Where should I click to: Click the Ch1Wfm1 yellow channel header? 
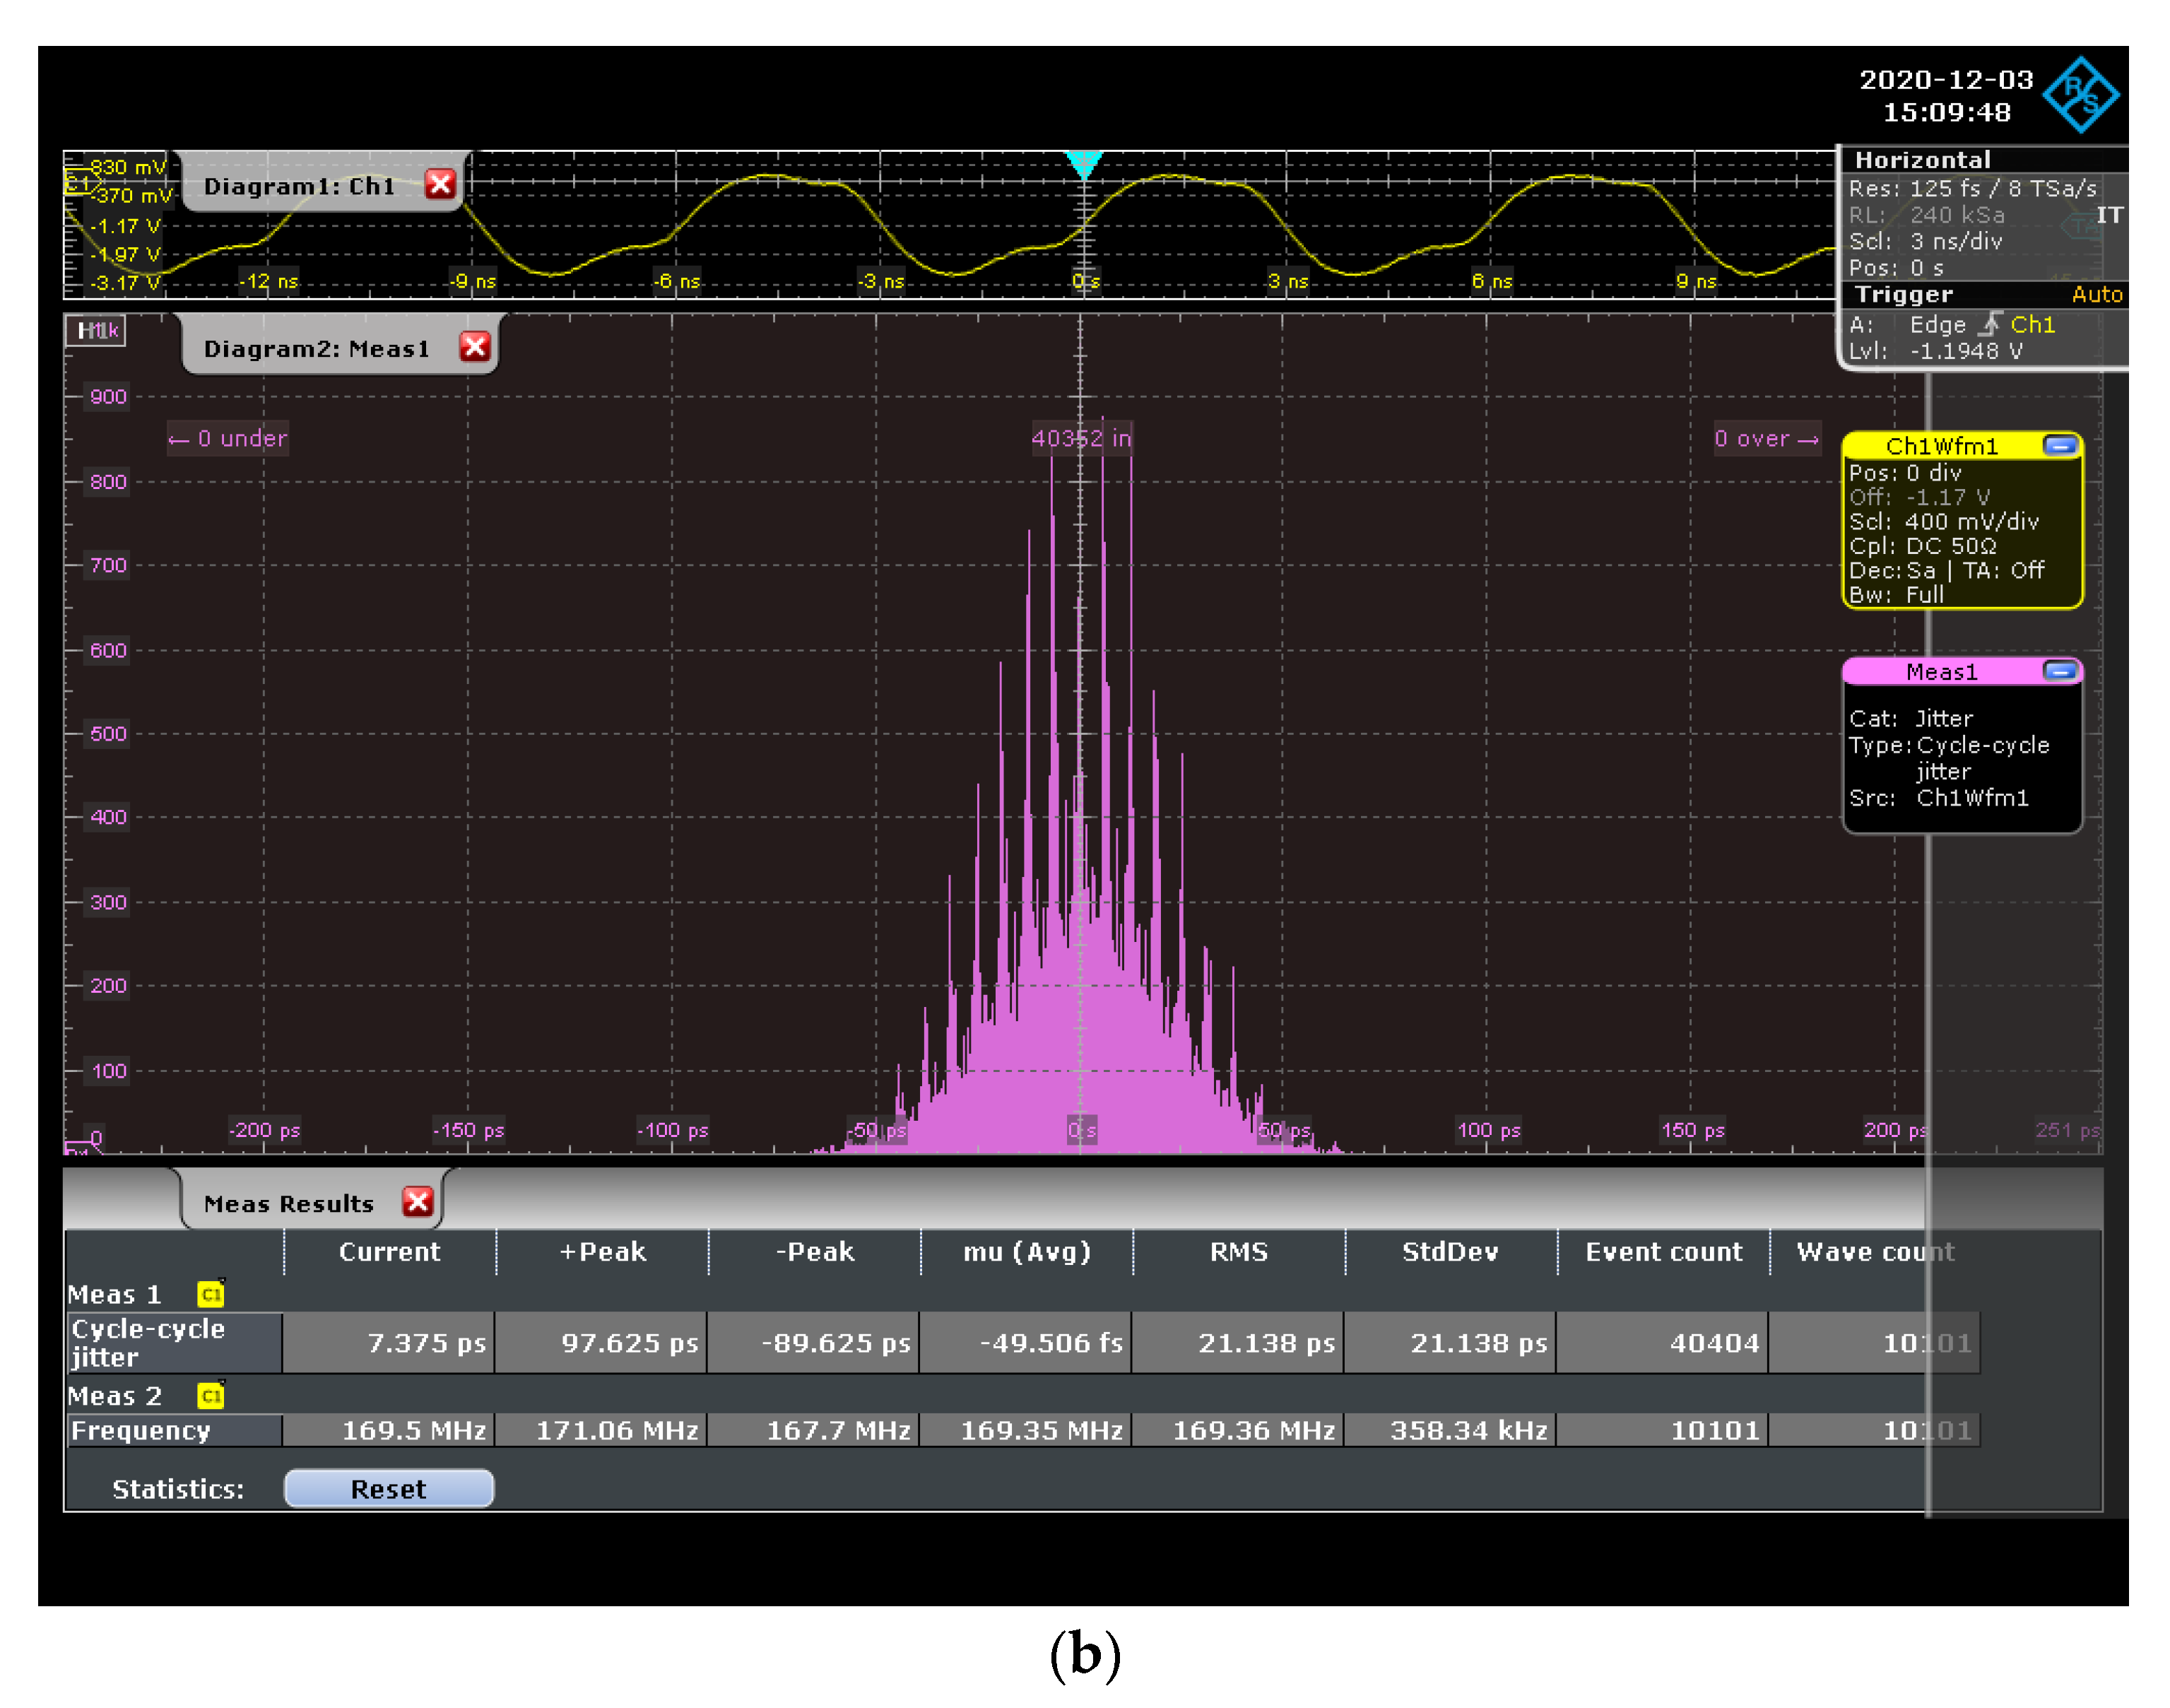pyautogui.click(x=1940, y=446)
